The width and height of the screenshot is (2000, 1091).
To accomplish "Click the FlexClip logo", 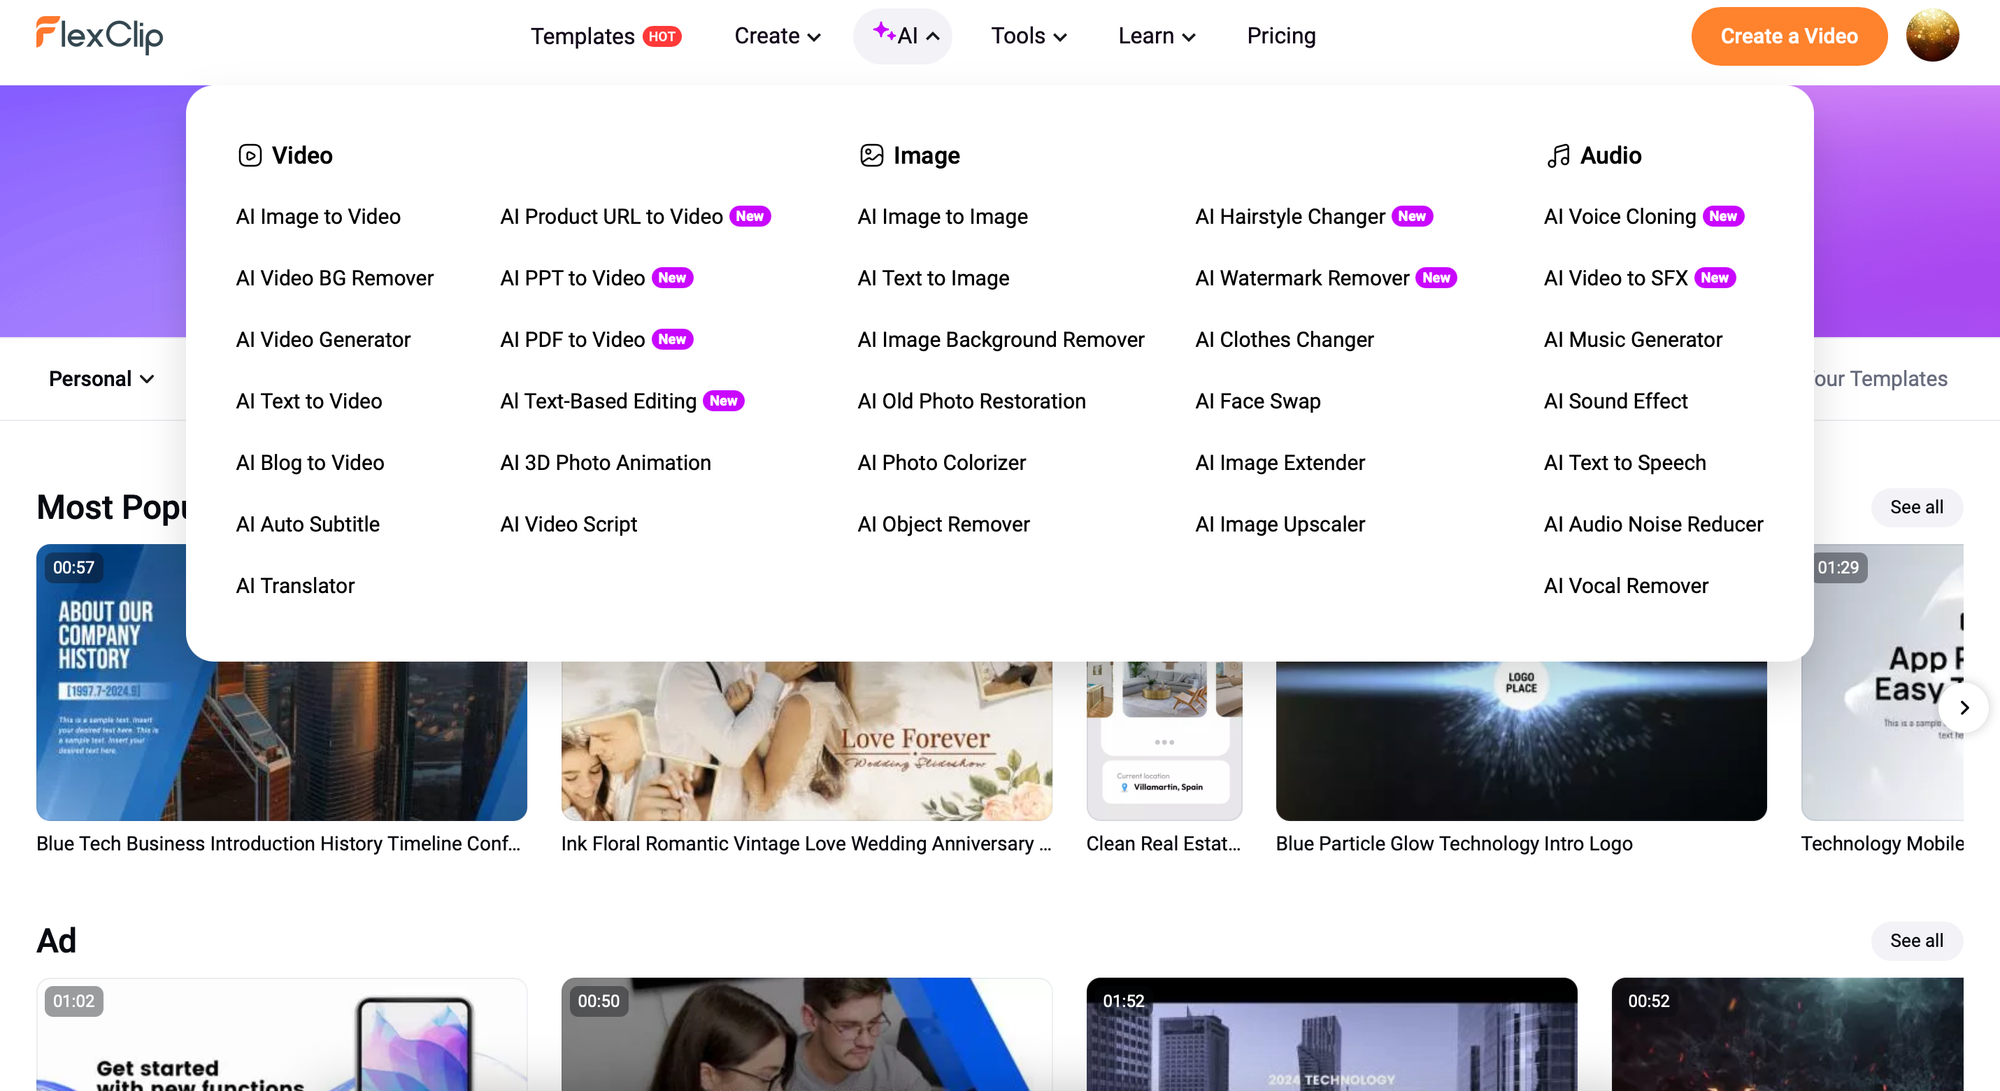I will click(100, 36).
